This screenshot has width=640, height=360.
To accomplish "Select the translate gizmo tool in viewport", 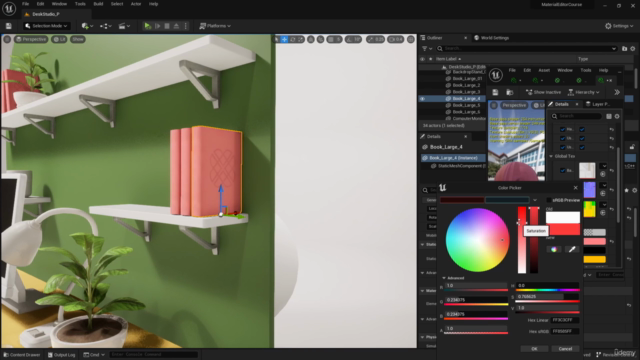I will coord(284,39).
